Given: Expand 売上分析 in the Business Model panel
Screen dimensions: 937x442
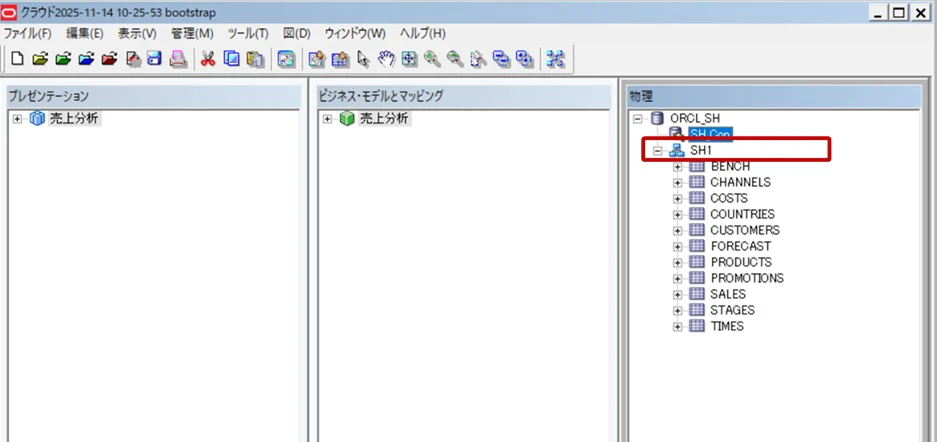Looking at the screenshot, I should [x=327, y=119].
